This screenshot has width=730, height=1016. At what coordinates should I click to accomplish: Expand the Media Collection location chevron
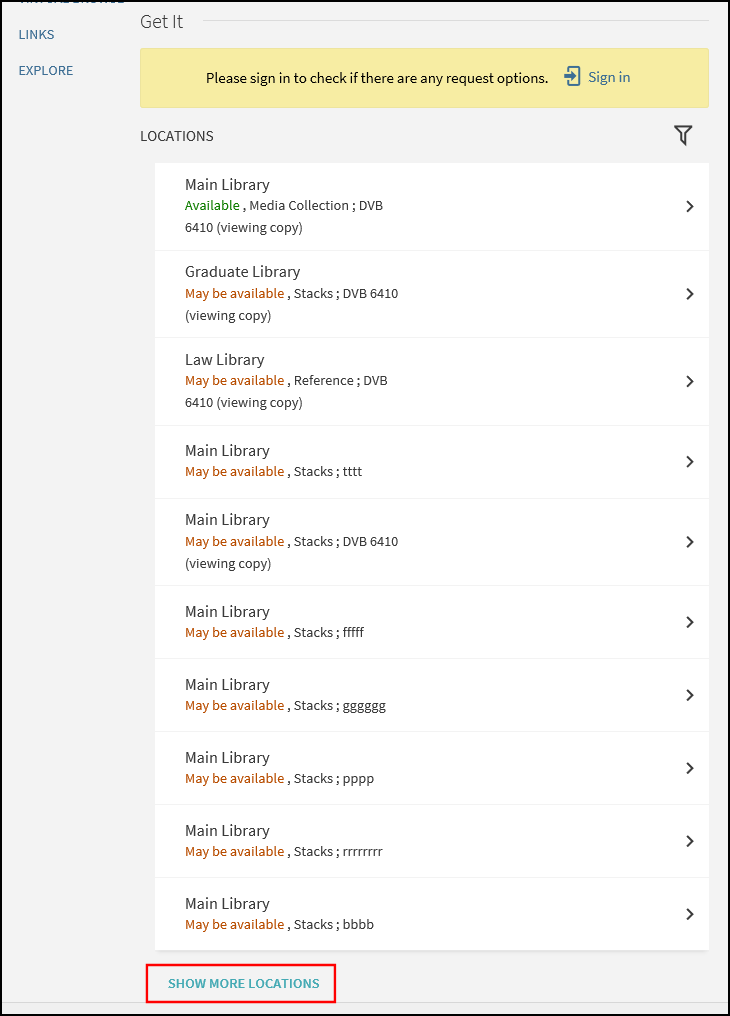690,206
